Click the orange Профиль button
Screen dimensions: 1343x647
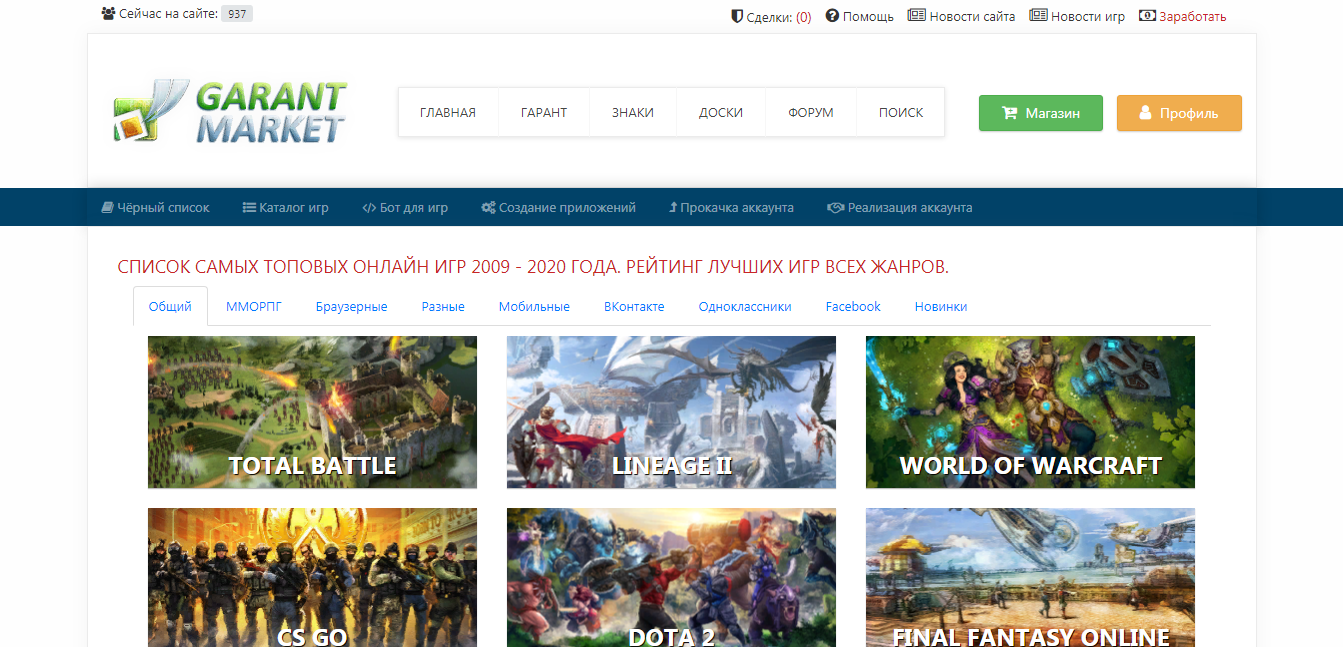[1179, 113]
